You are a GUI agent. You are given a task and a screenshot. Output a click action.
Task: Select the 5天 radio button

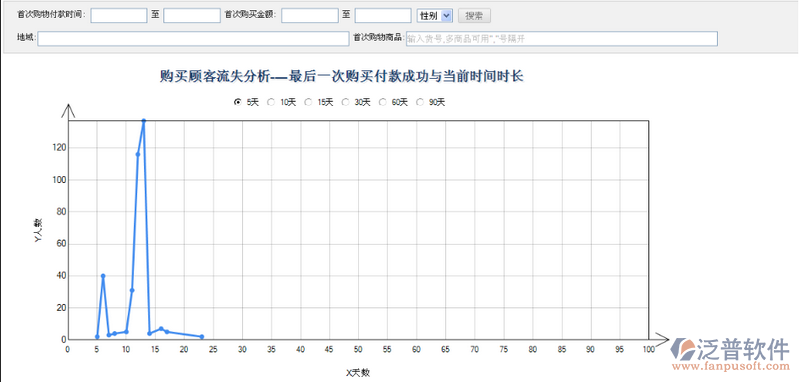tap(238, 102)
